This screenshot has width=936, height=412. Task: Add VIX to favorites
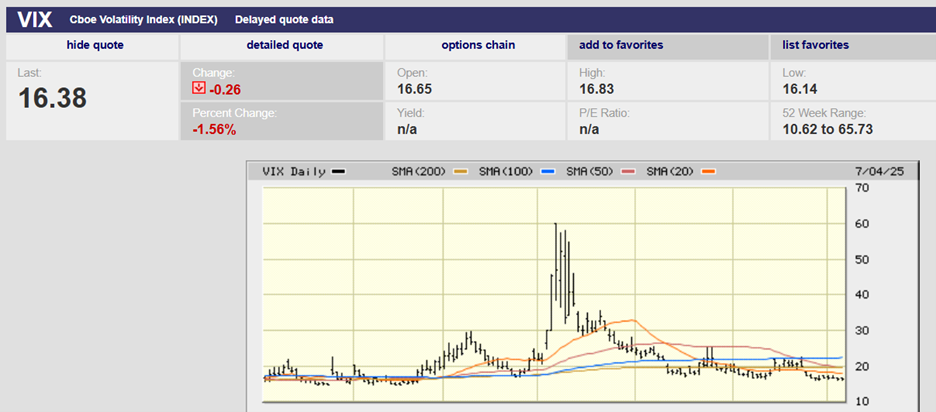click(621, 45)
